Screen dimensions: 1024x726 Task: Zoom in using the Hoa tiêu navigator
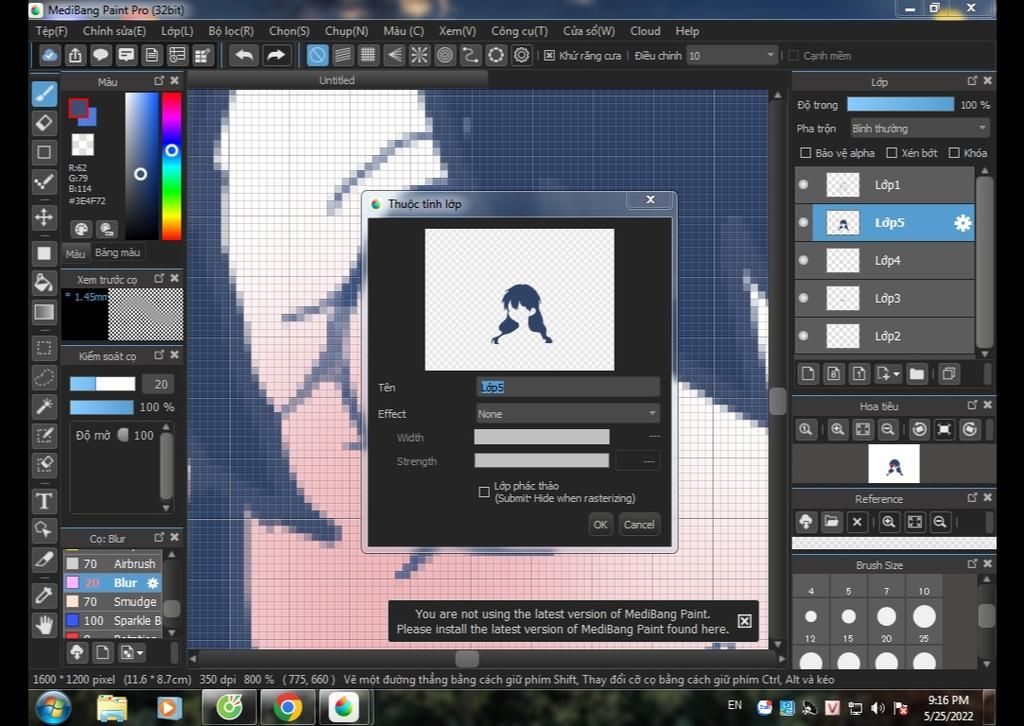[837, 429]
